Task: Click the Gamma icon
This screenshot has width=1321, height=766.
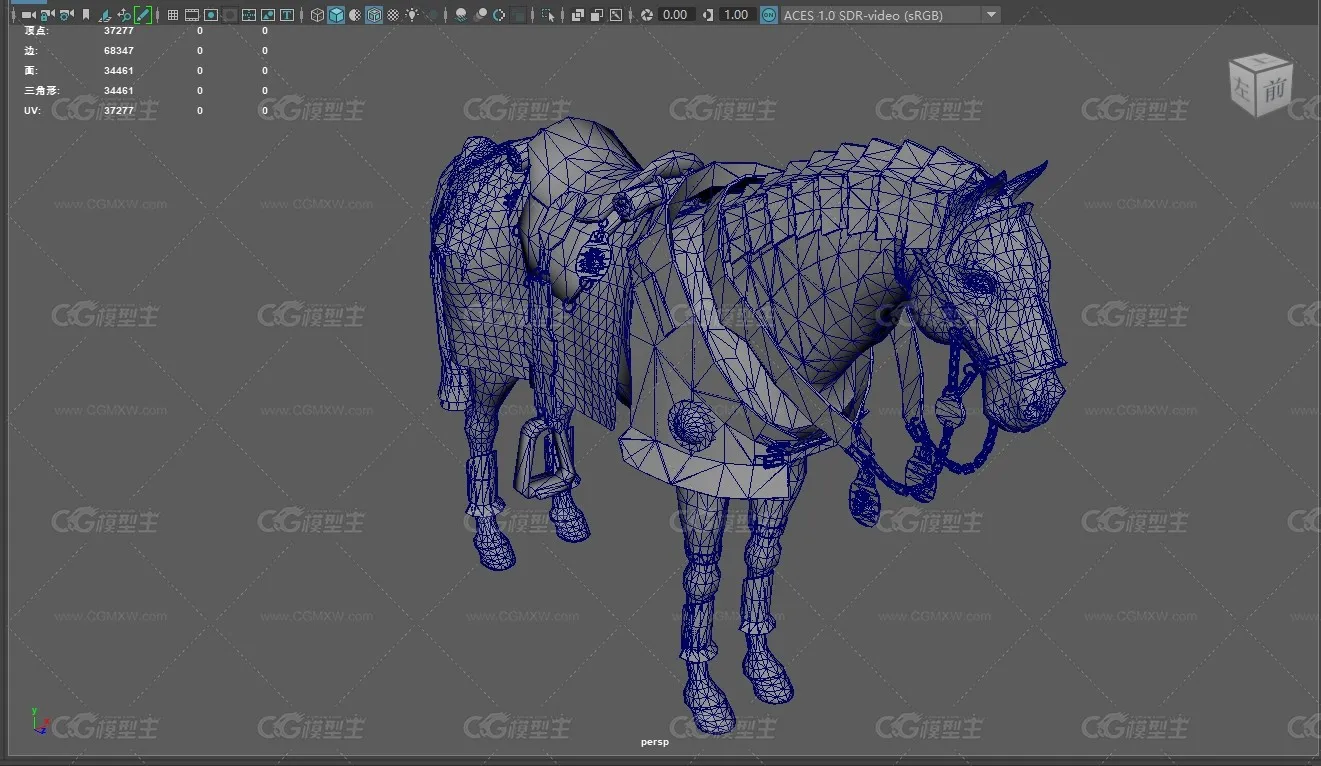Action: click(708, 15)
